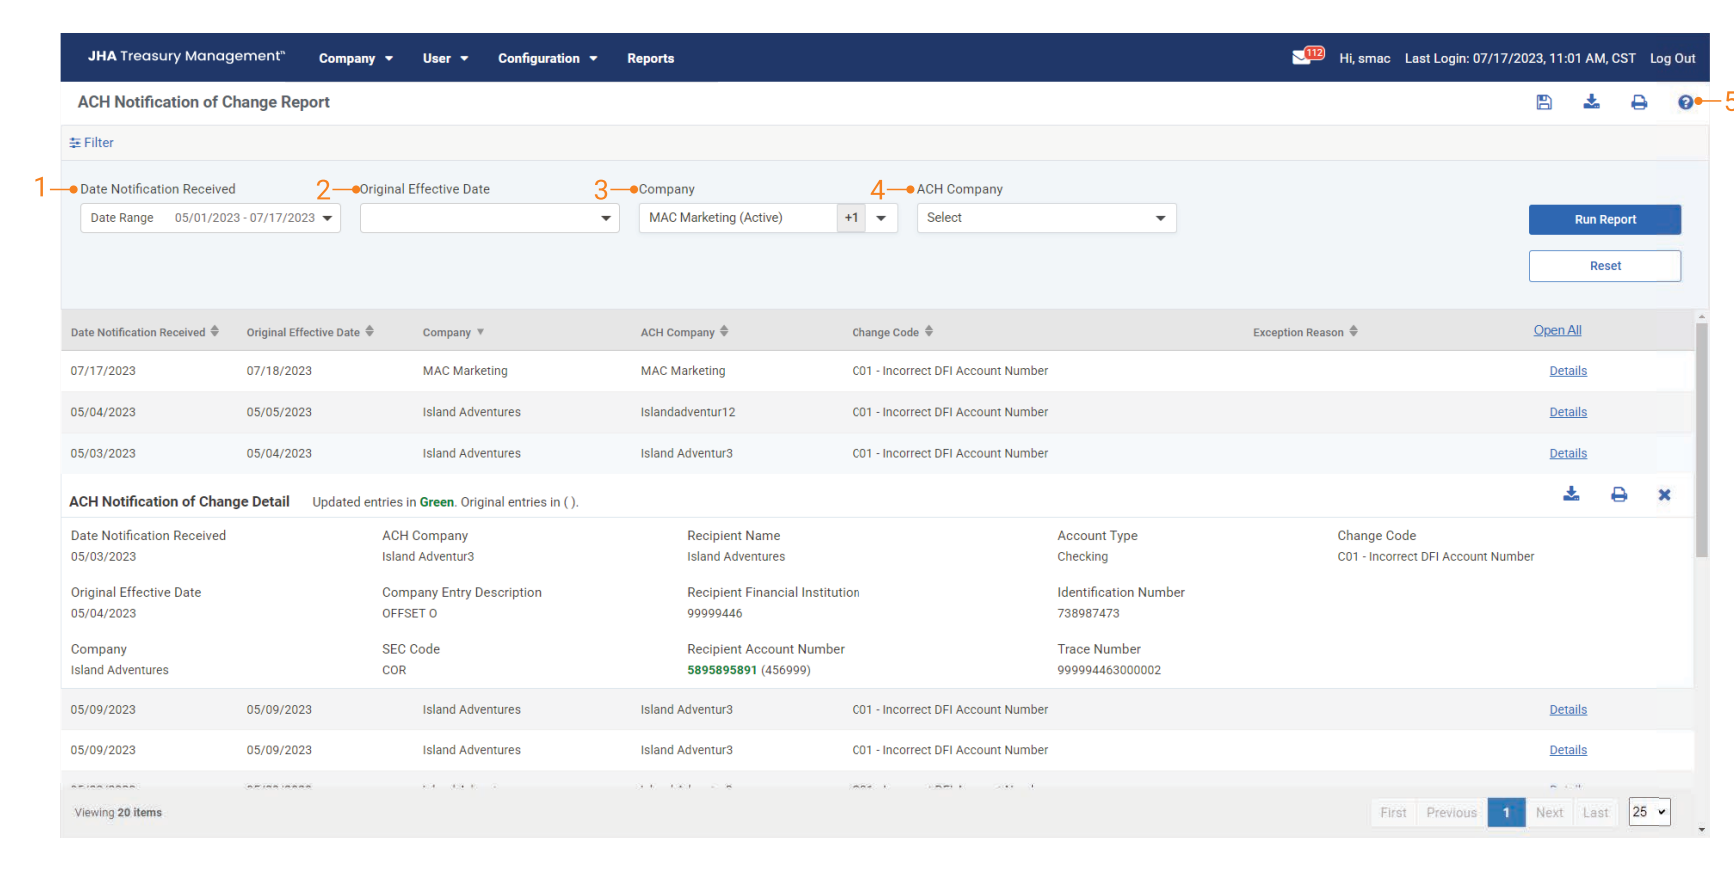Viewport: 1734px width, 872px height.
Task: Open the messages envelope with 112 badge
Action: [1305, 57]
